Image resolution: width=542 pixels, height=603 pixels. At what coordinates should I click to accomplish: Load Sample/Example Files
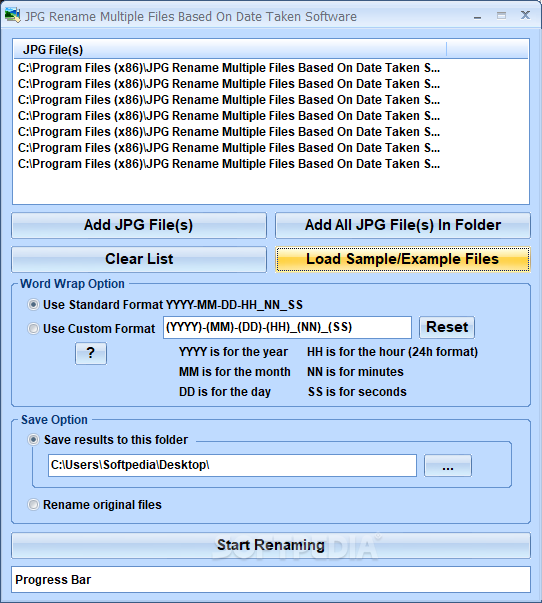pos(403,259)
